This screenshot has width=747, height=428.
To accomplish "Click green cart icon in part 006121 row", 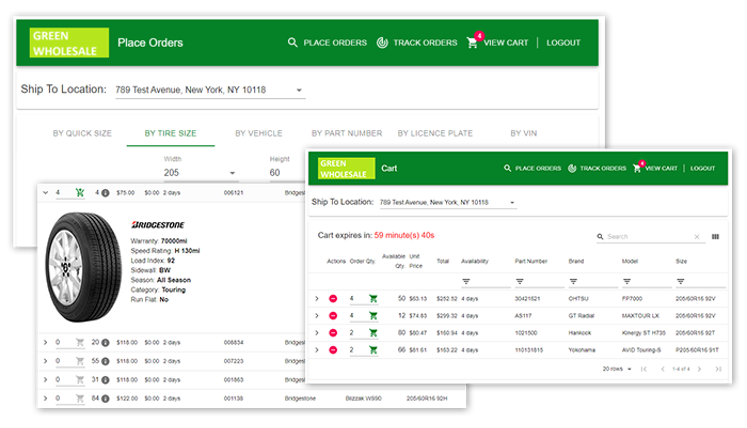I will tap(80, 193).
